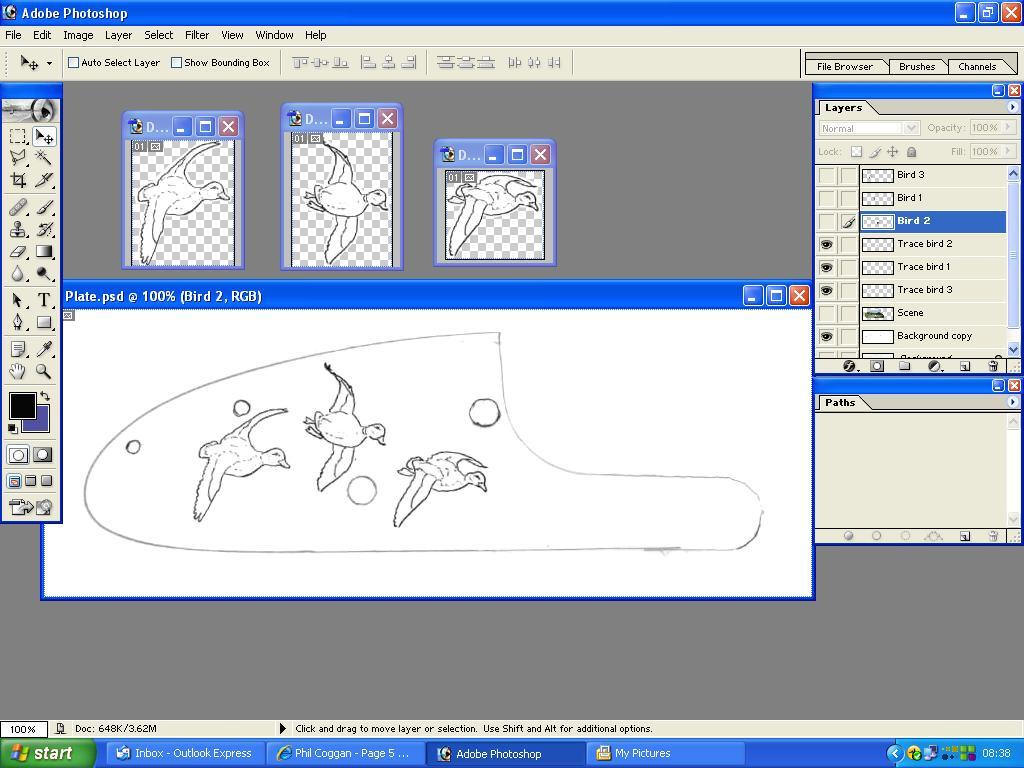Screen dimensions: 1024x768
Task: Select the Rectangle shape tool
Action: pyautogui.click(x=44, y=322)
